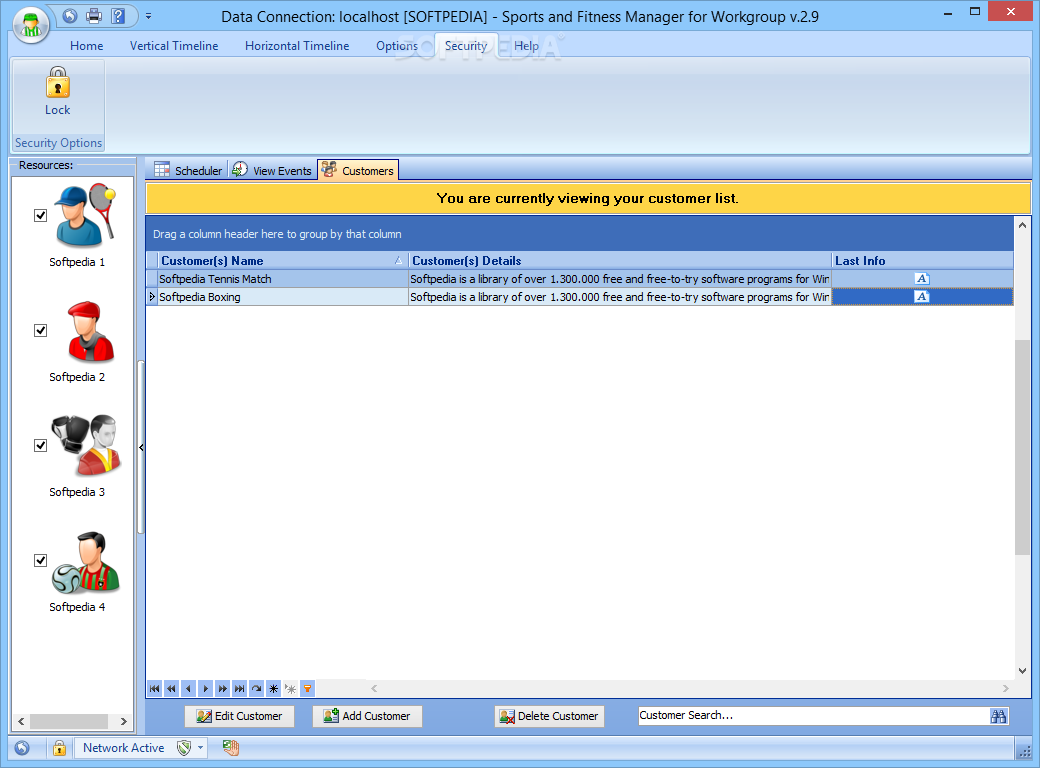Go to first record in navigator

pos(155,689)
